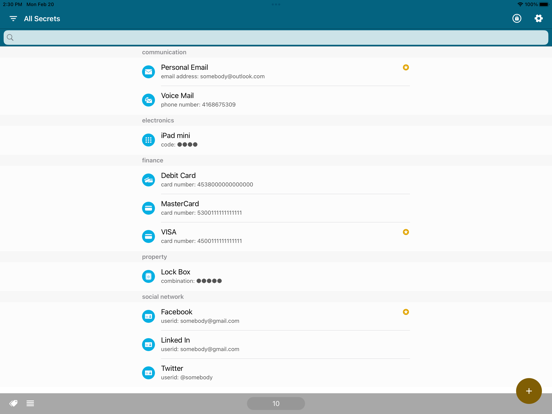Open the filter menu icon
The image size is (552, 414).
[x=13, y=19]
